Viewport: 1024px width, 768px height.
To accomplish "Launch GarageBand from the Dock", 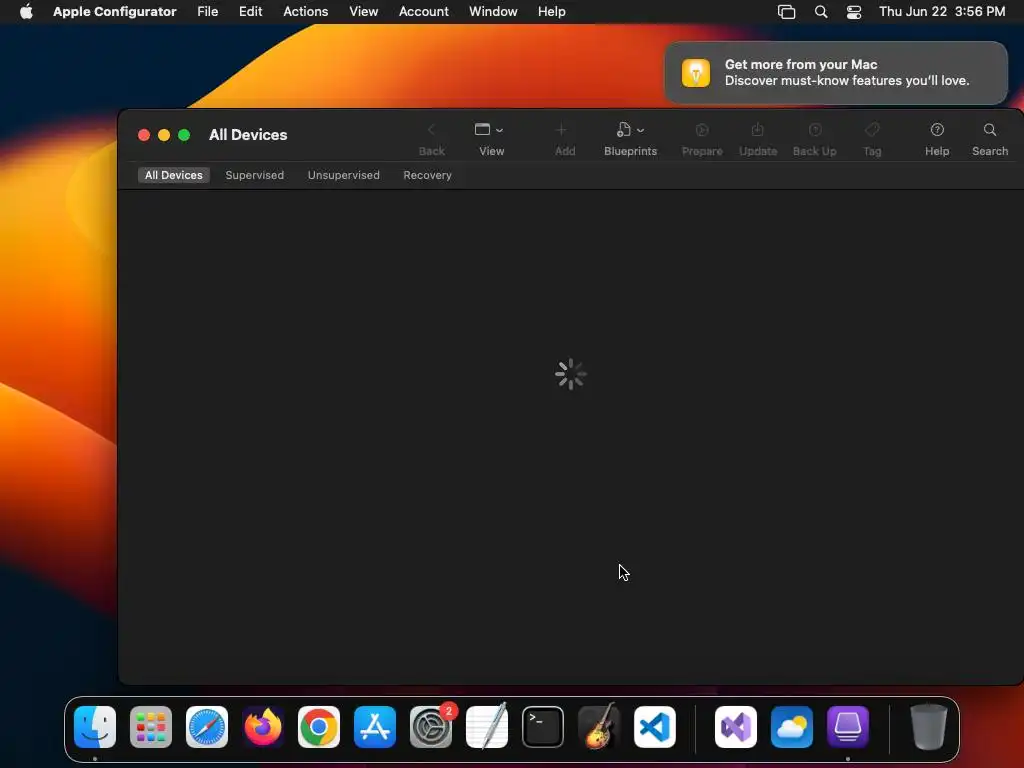I will click(599, 726).
